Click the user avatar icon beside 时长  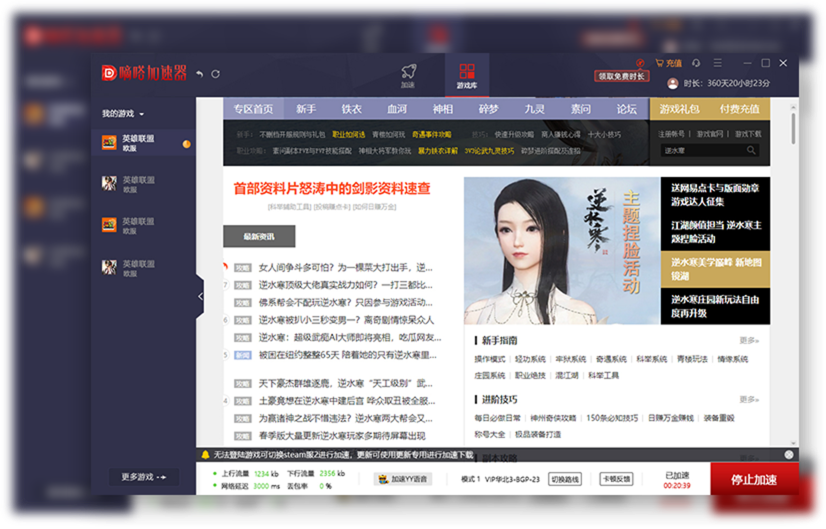tap(673, 83)
